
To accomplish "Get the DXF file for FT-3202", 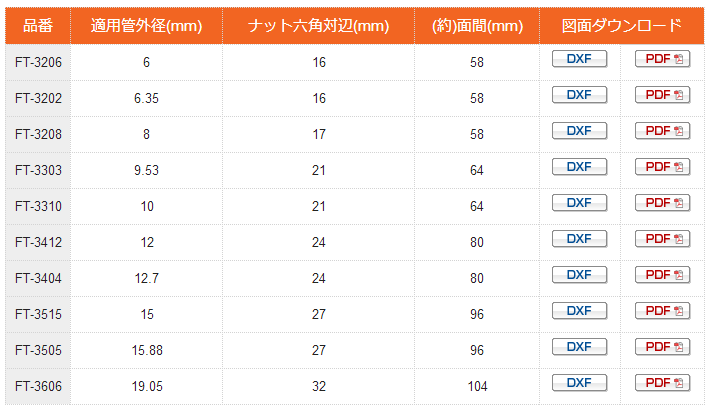I will 579,95.
